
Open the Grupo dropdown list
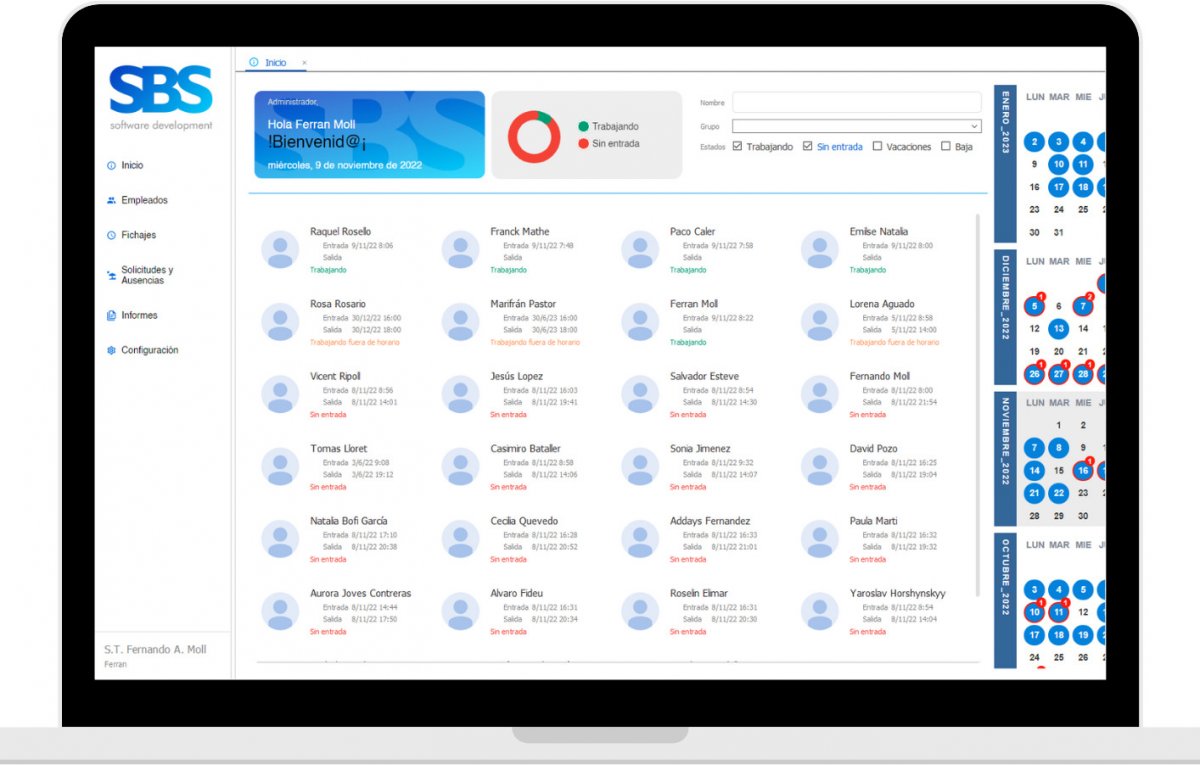(974, 127)
